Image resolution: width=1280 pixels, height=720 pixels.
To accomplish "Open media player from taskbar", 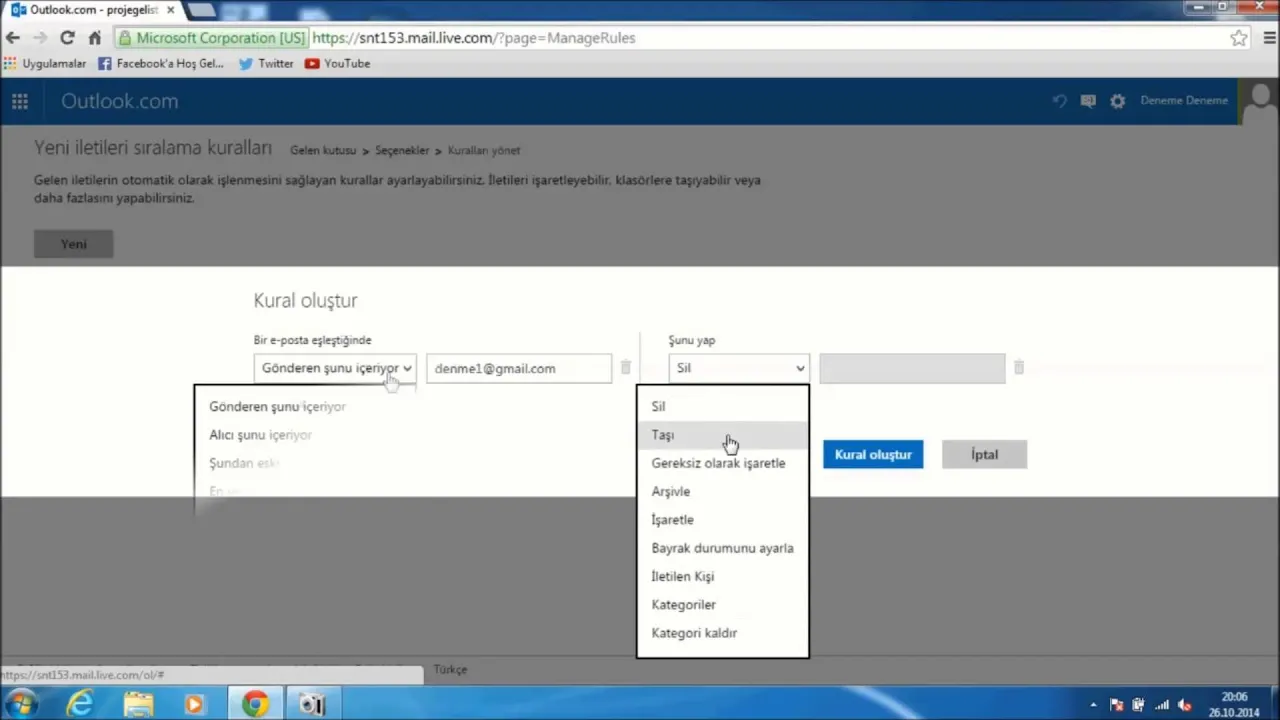I will [194, 704].
